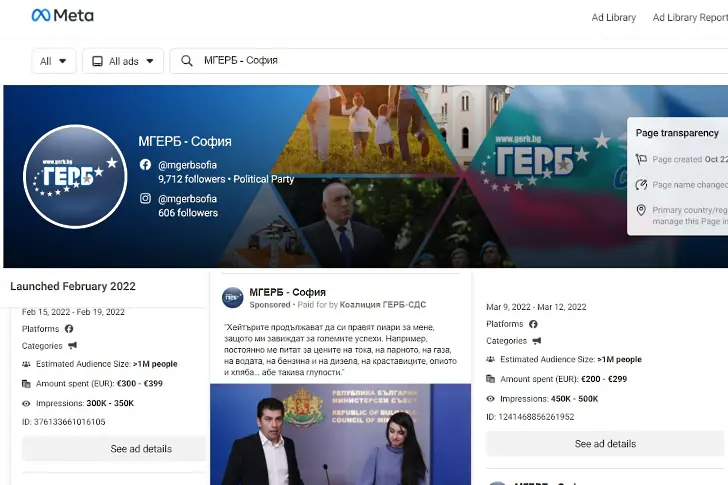728x485 pixels.
Task: Click amount spent icon in the €200 - €299 ad
Action: click(490, 379)
